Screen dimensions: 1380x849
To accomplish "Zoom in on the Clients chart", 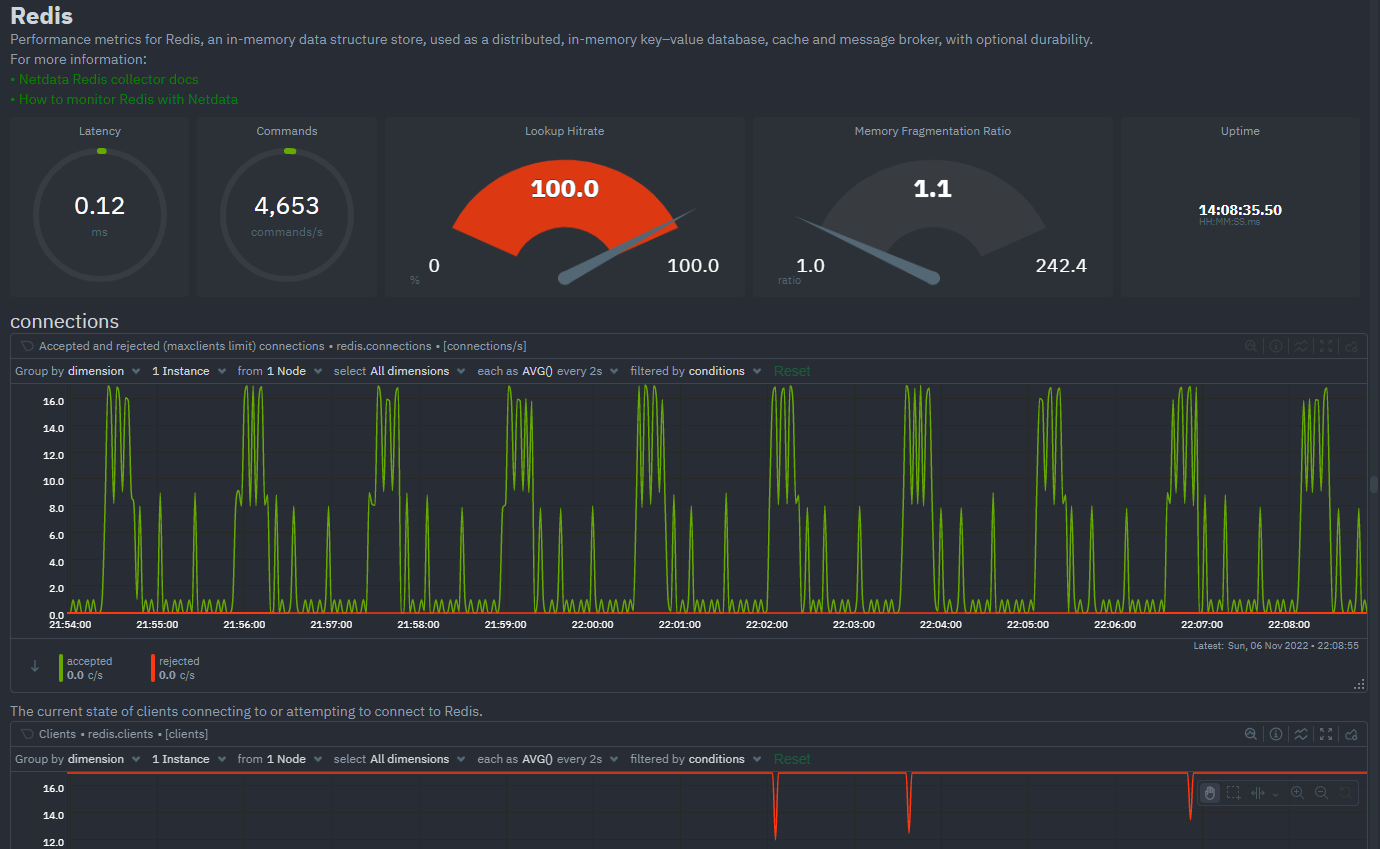I will [x=1297, y=793].
